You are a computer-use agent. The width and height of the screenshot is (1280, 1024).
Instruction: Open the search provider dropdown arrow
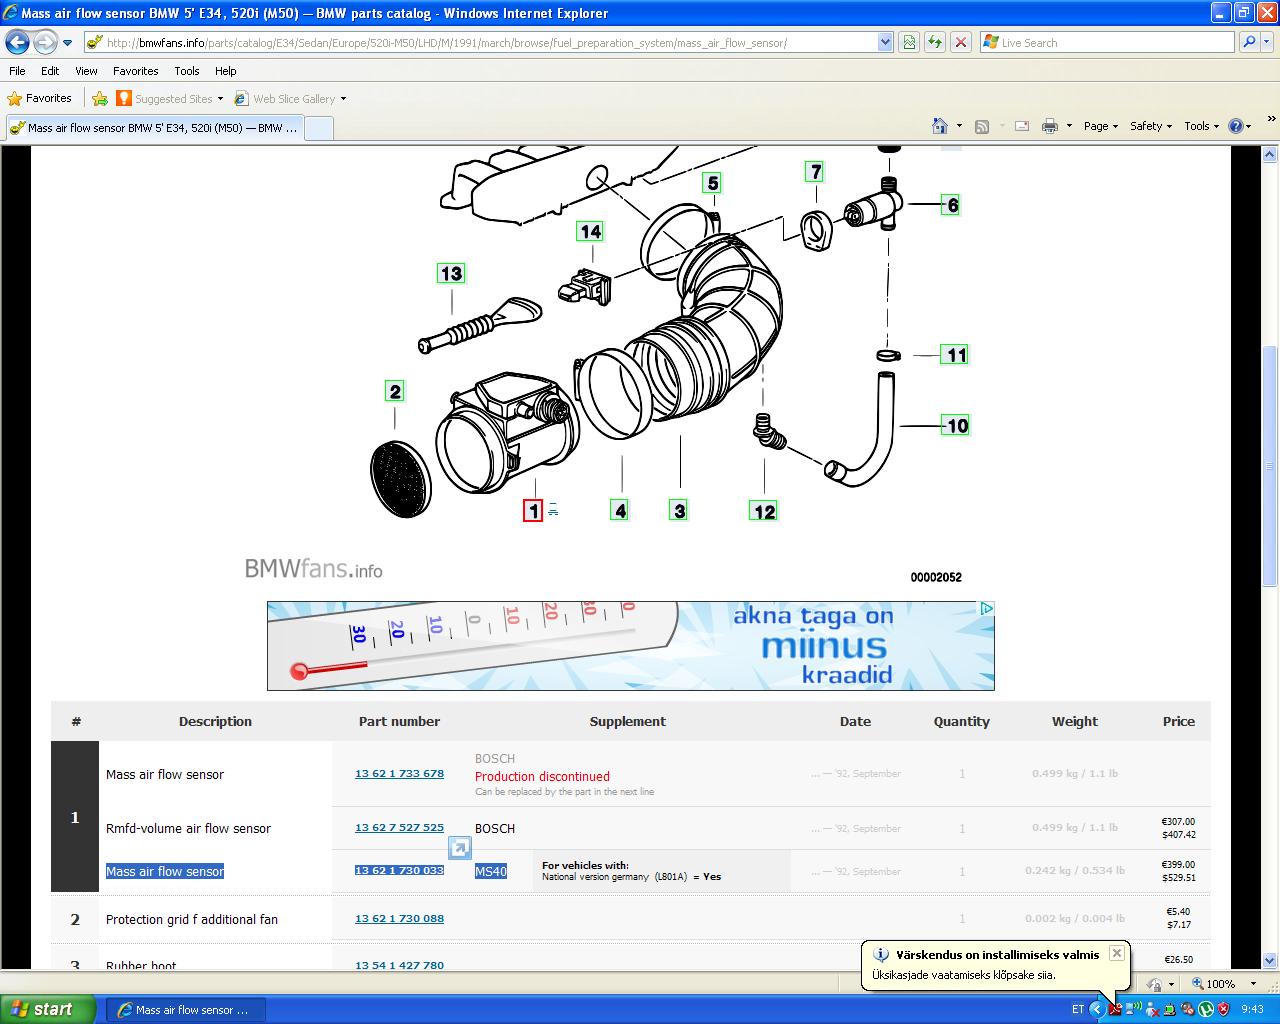(1267, 43)
